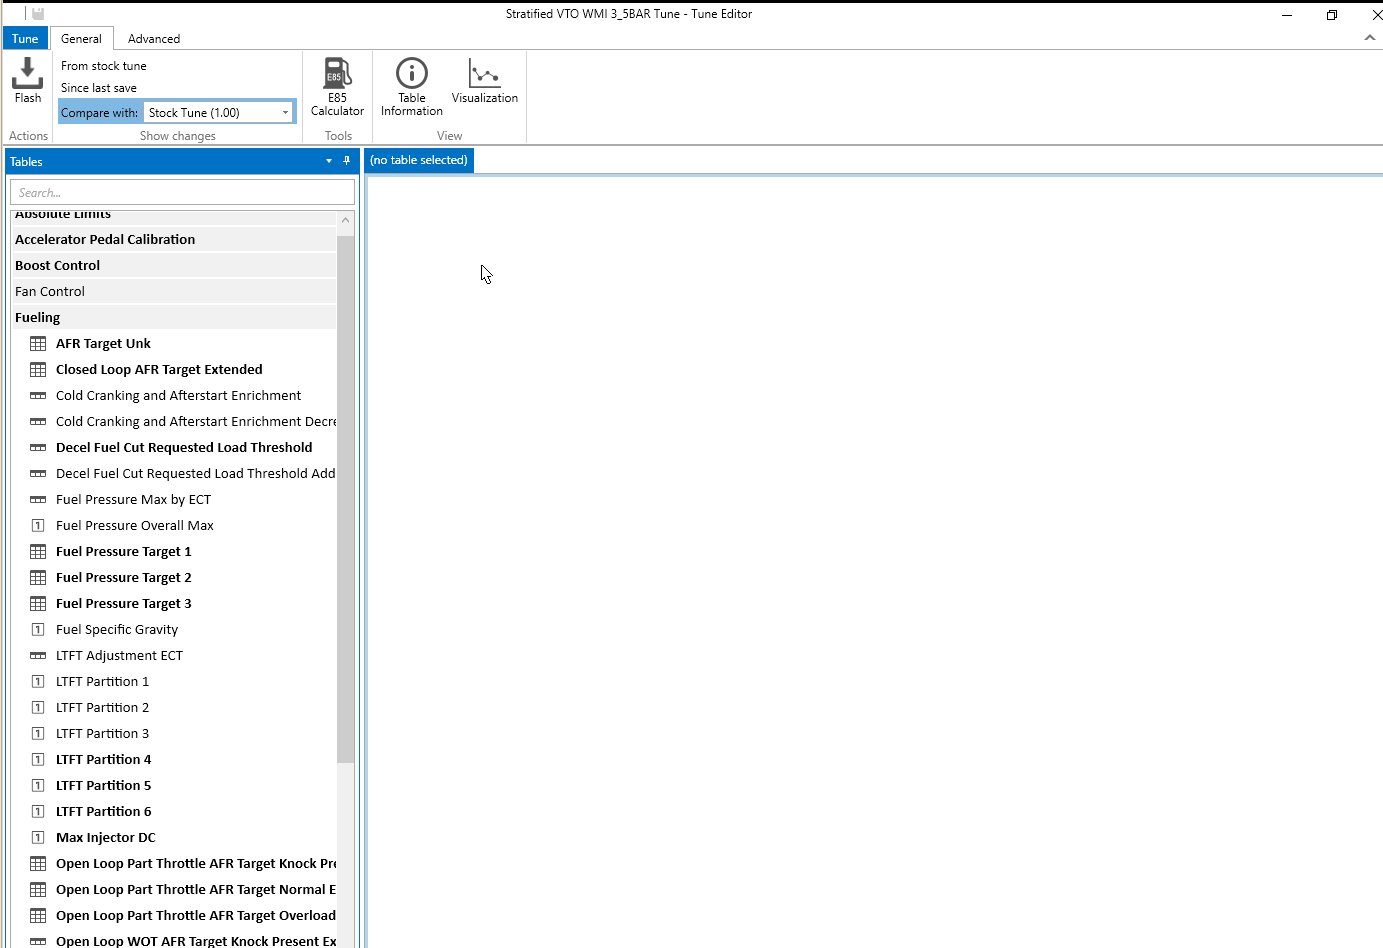
Task: Switch to the General ribbon tab
Action: point(81,38)
